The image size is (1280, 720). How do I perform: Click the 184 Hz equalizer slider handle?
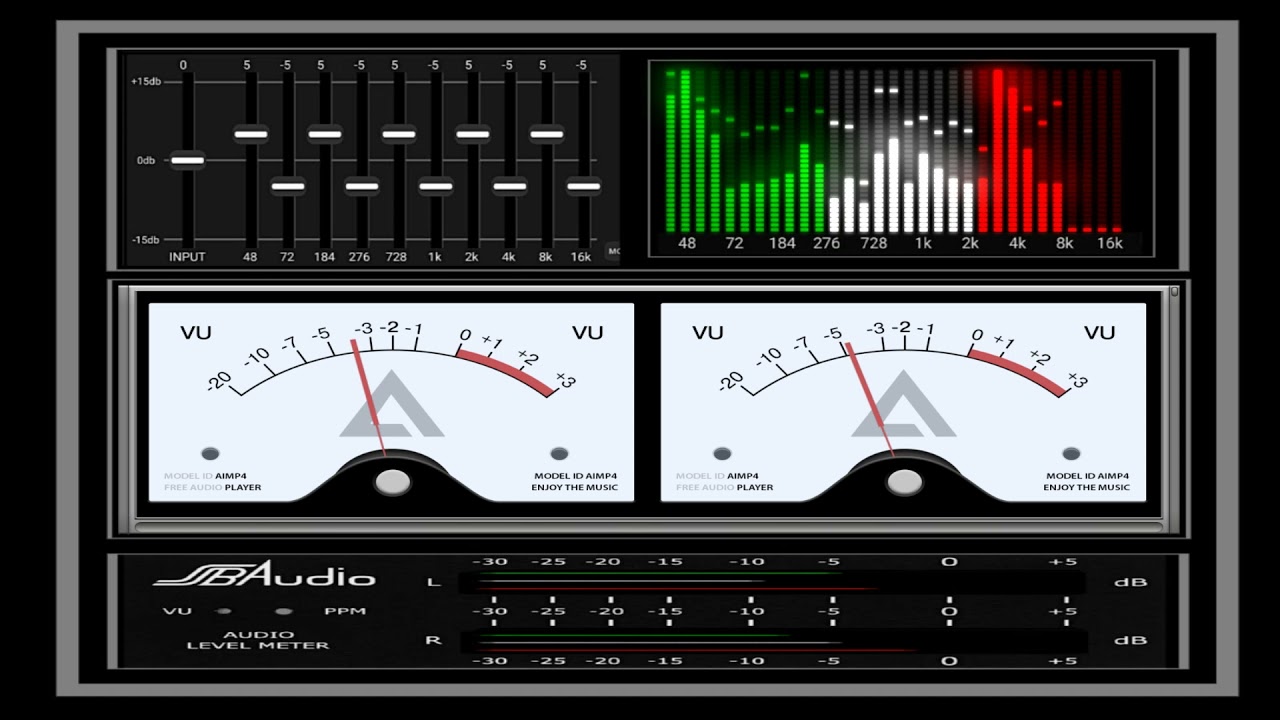tap(325, 133)
